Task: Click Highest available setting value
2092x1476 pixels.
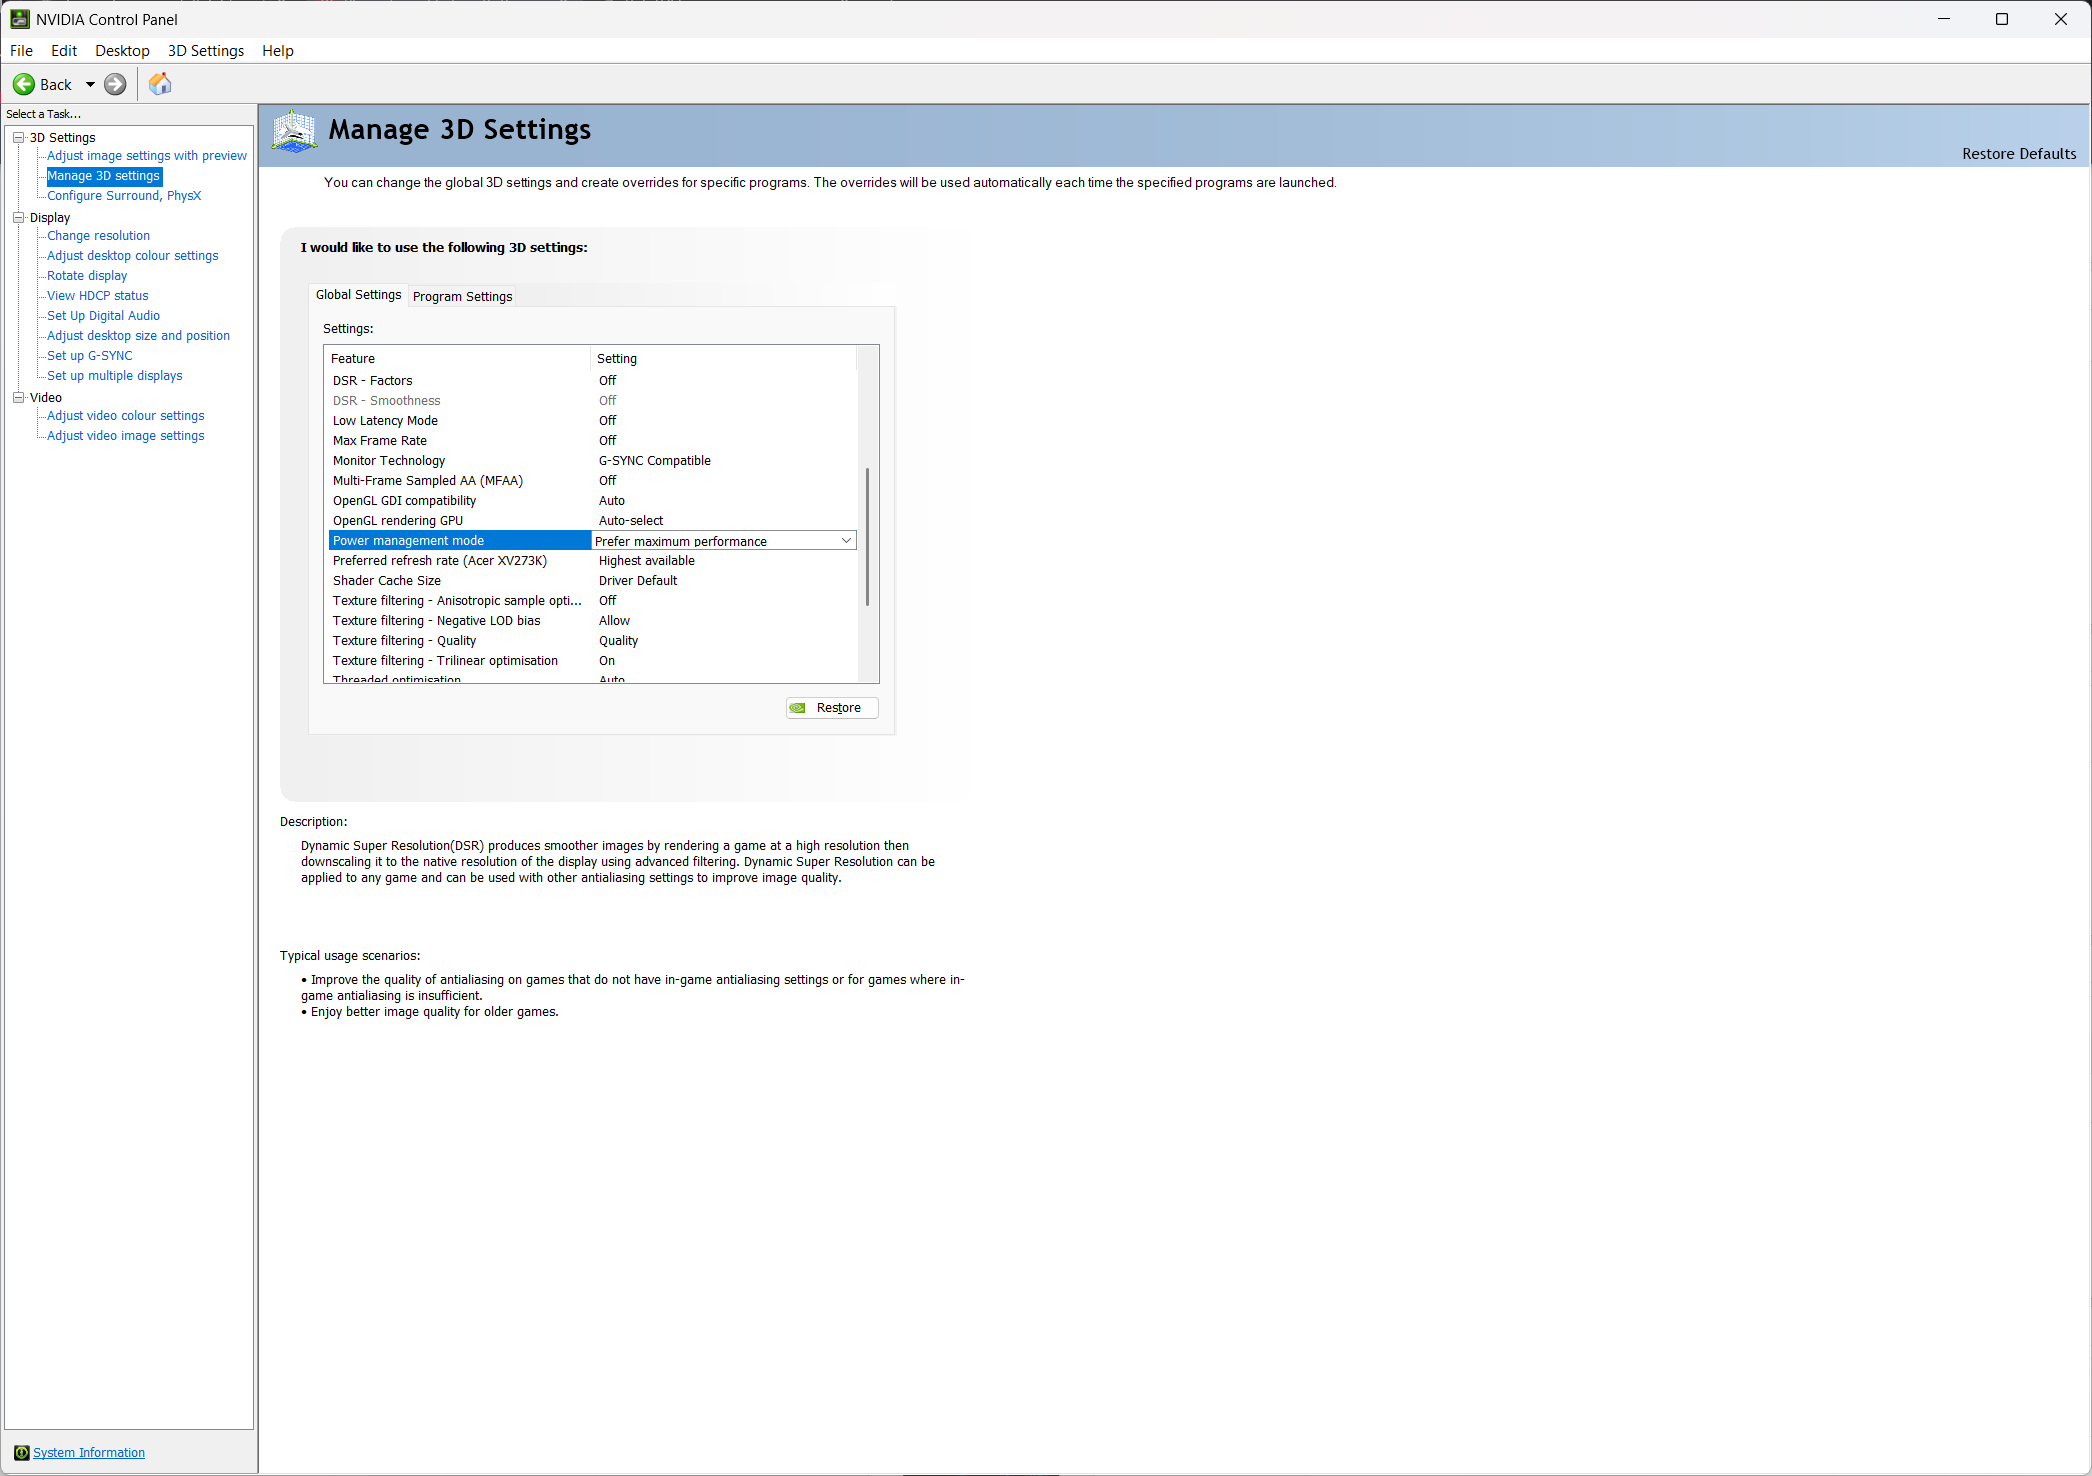Action: point(646,561)
